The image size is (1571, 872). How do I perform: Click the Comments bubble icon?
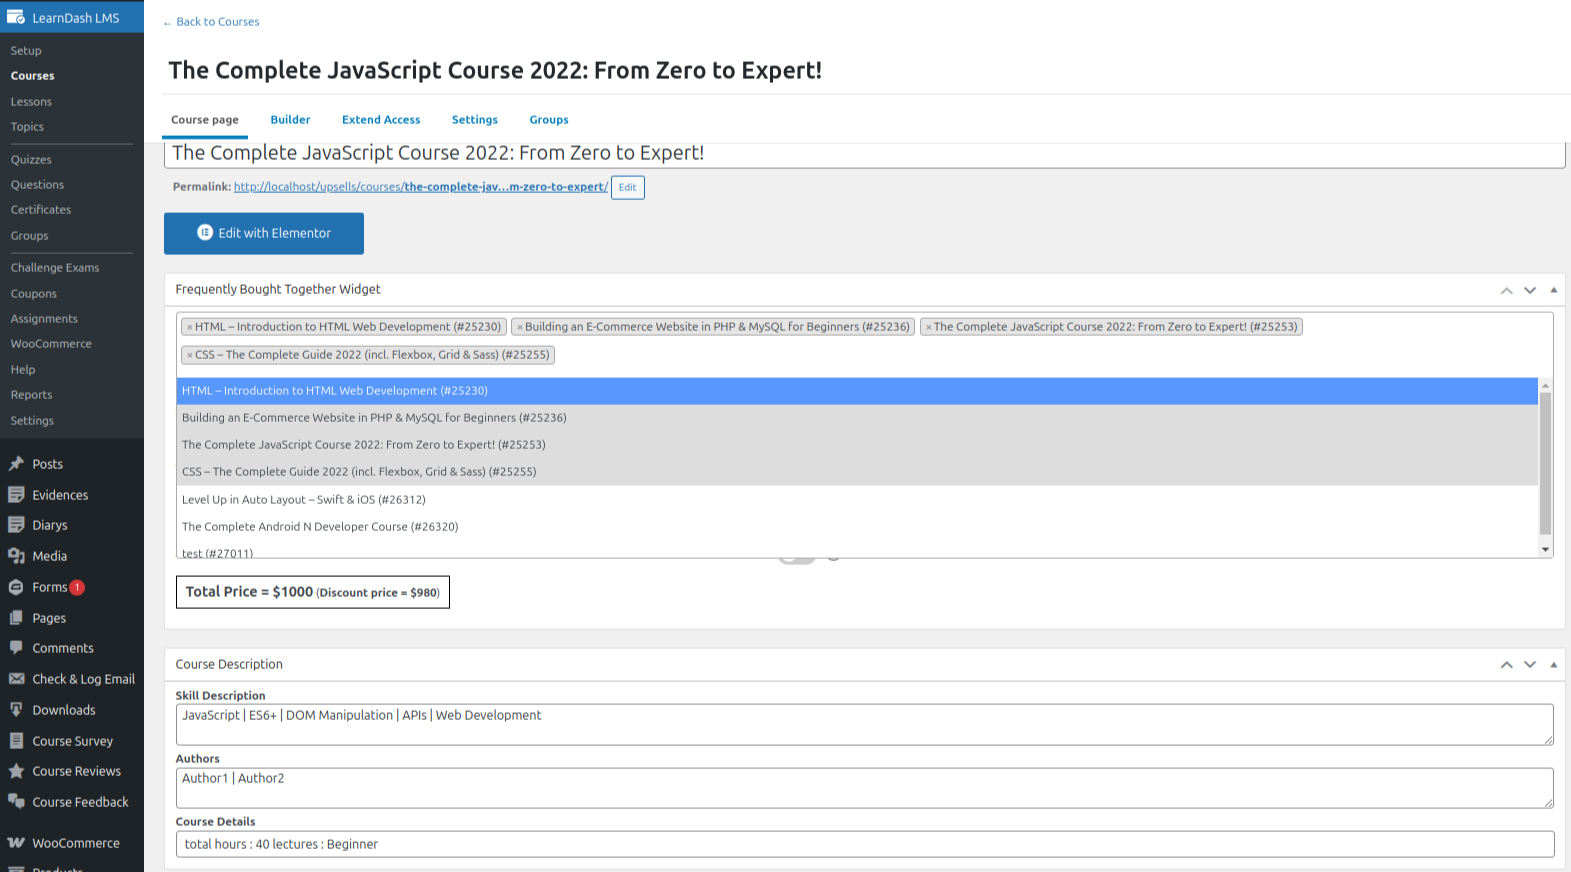tap(16, 648)
